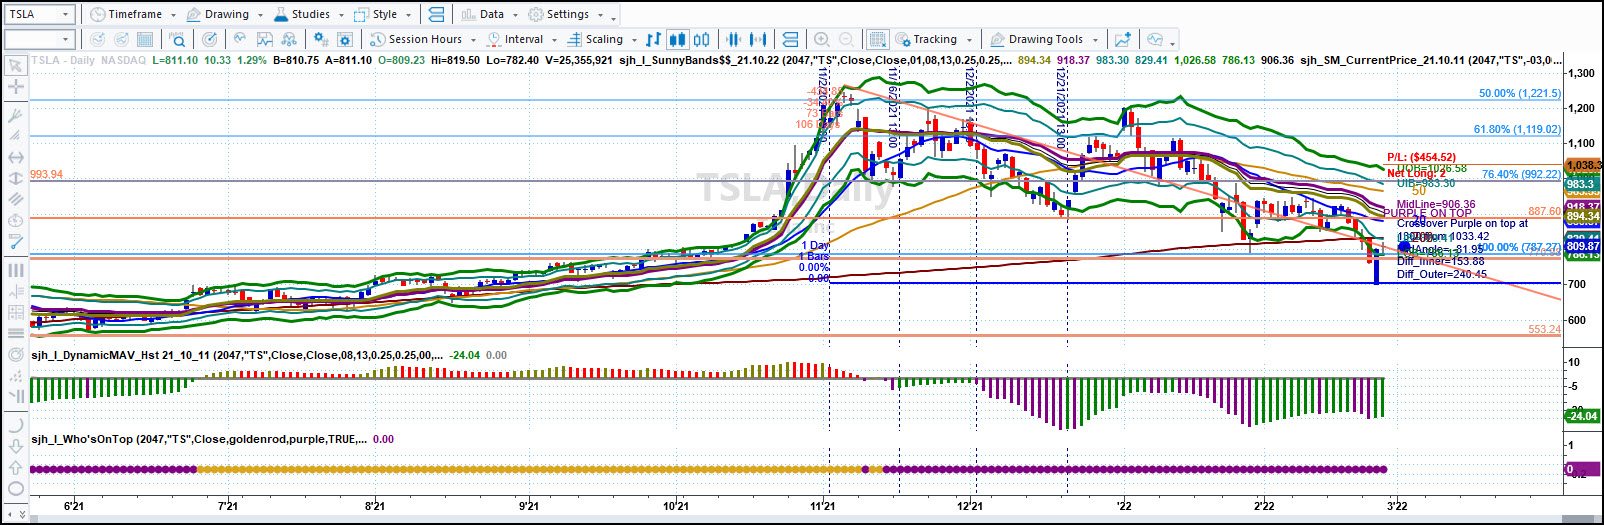The width and height of the screenshot is (1604, 525).
Task: Open Session Hours options
Action: pyautogui.click(x=415, y=39)
